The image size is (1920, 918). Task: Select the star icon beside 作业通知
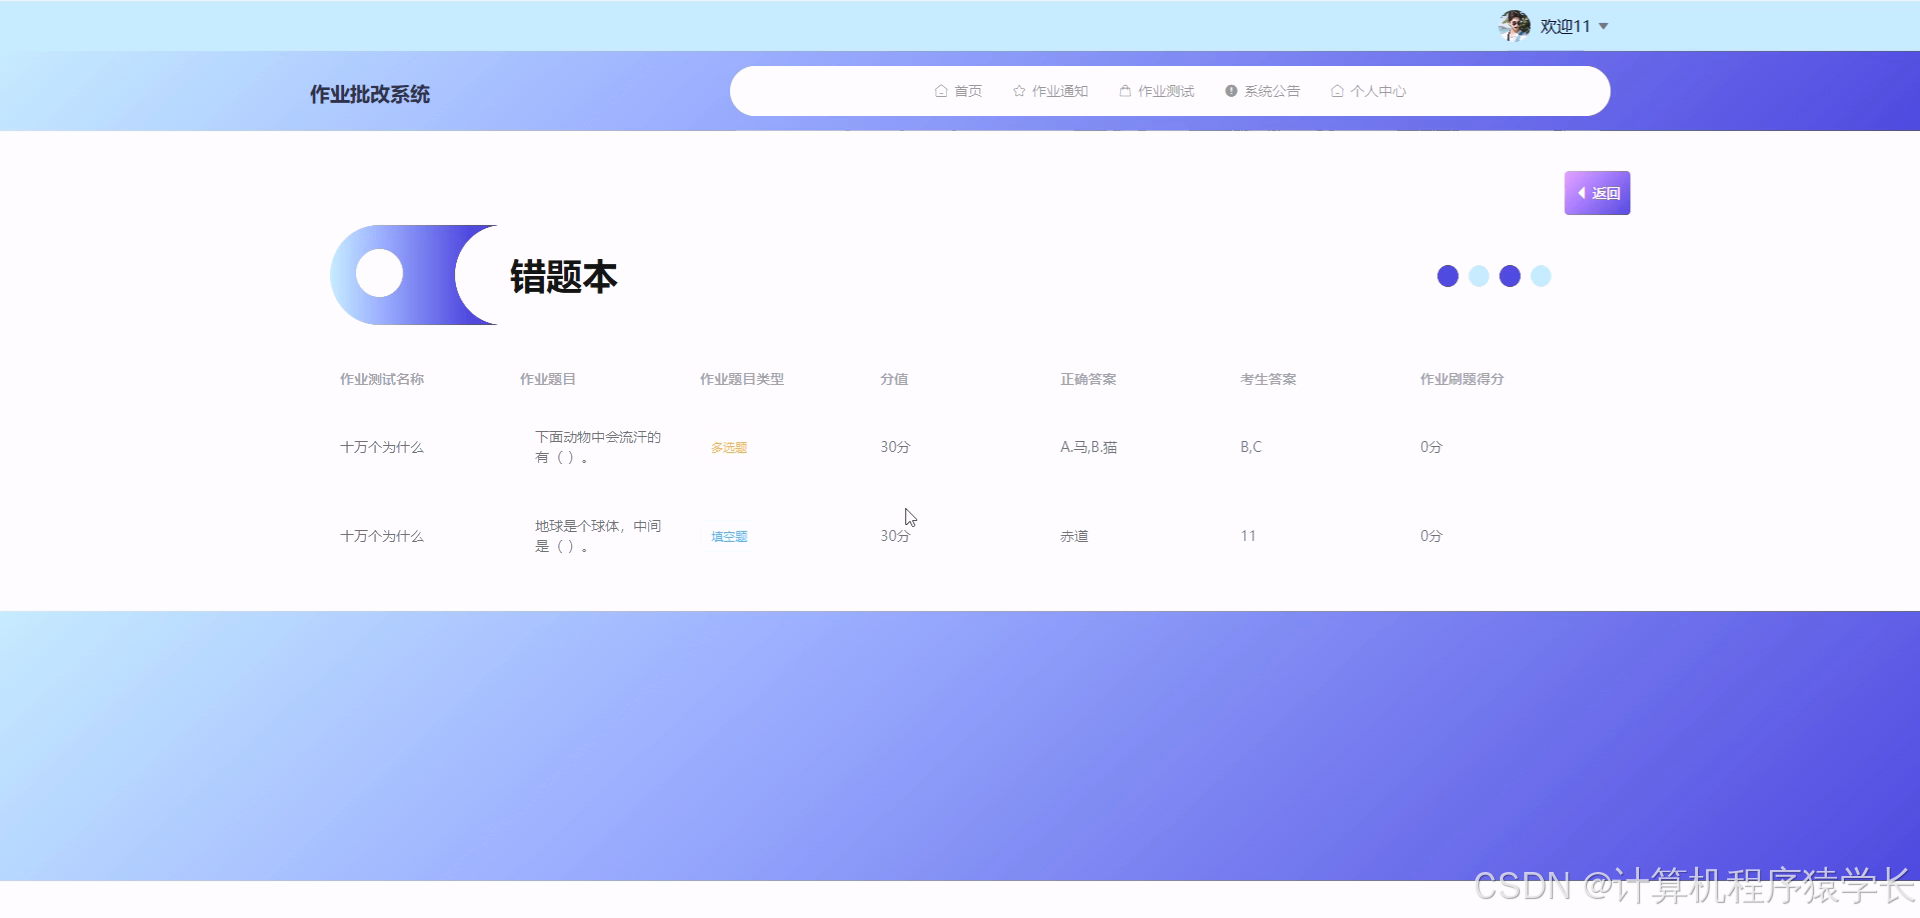click(1017, 91)
